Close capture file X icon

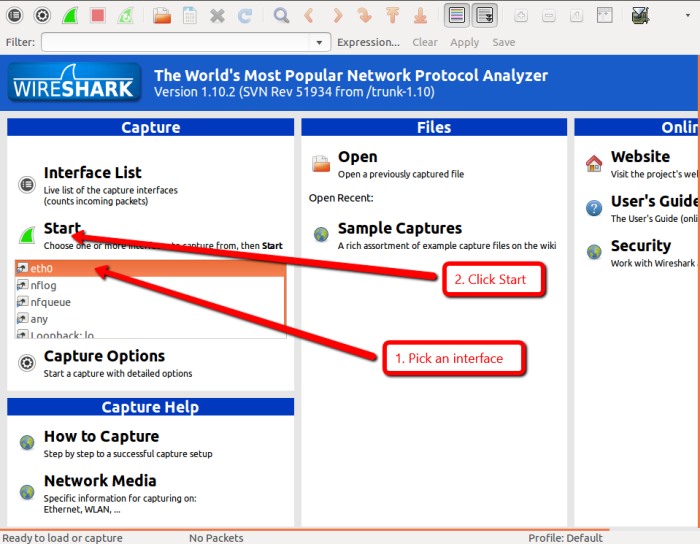[x=217, y=16]
